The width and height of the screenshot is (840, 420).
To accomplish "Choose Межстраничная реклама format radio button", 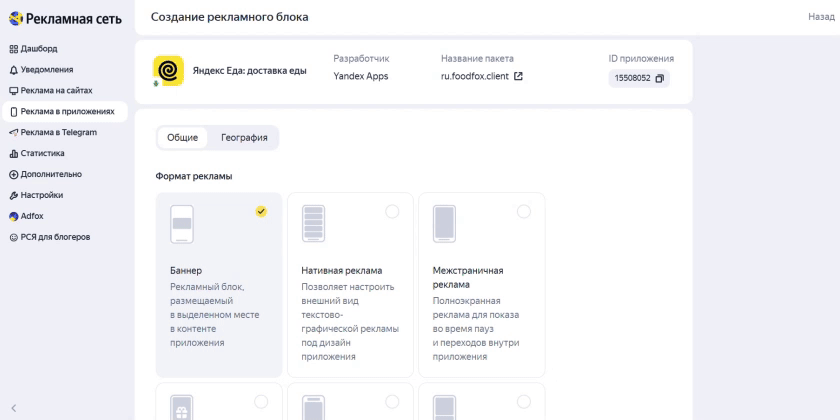I will tap(523, 211).
